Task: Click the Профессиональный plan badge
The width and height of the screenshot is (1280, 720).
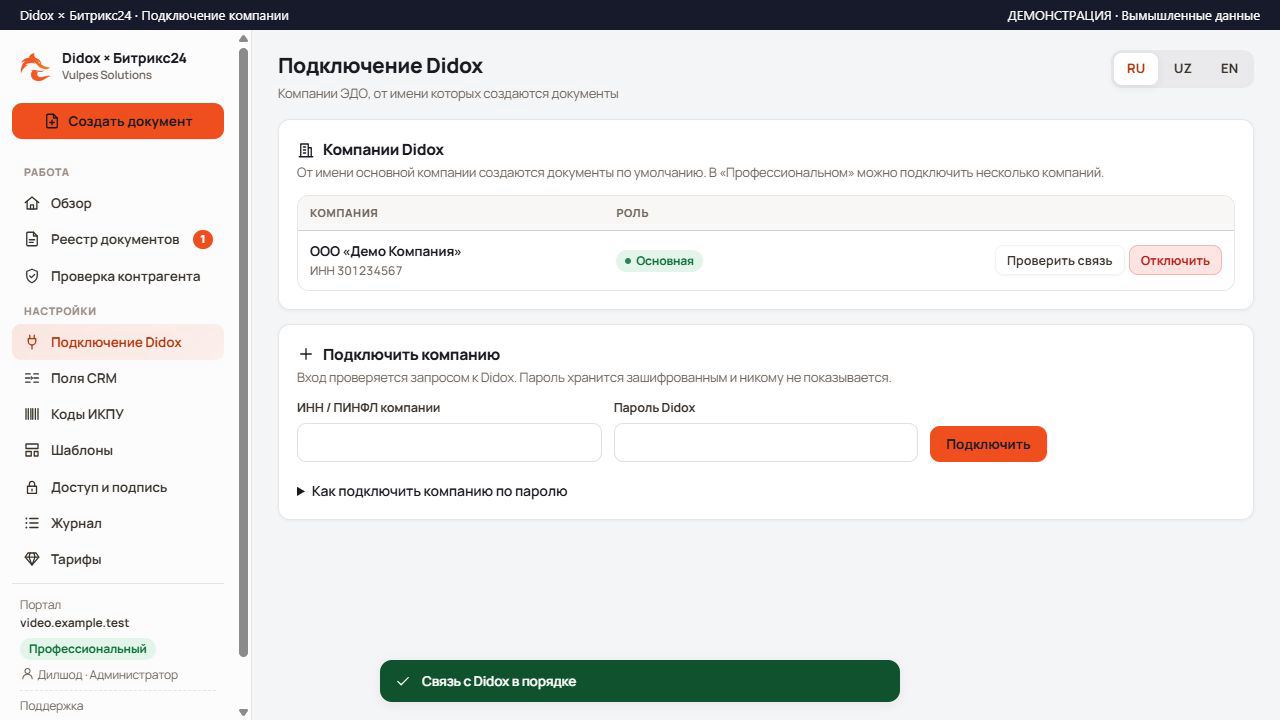Action: coord(88,649)
